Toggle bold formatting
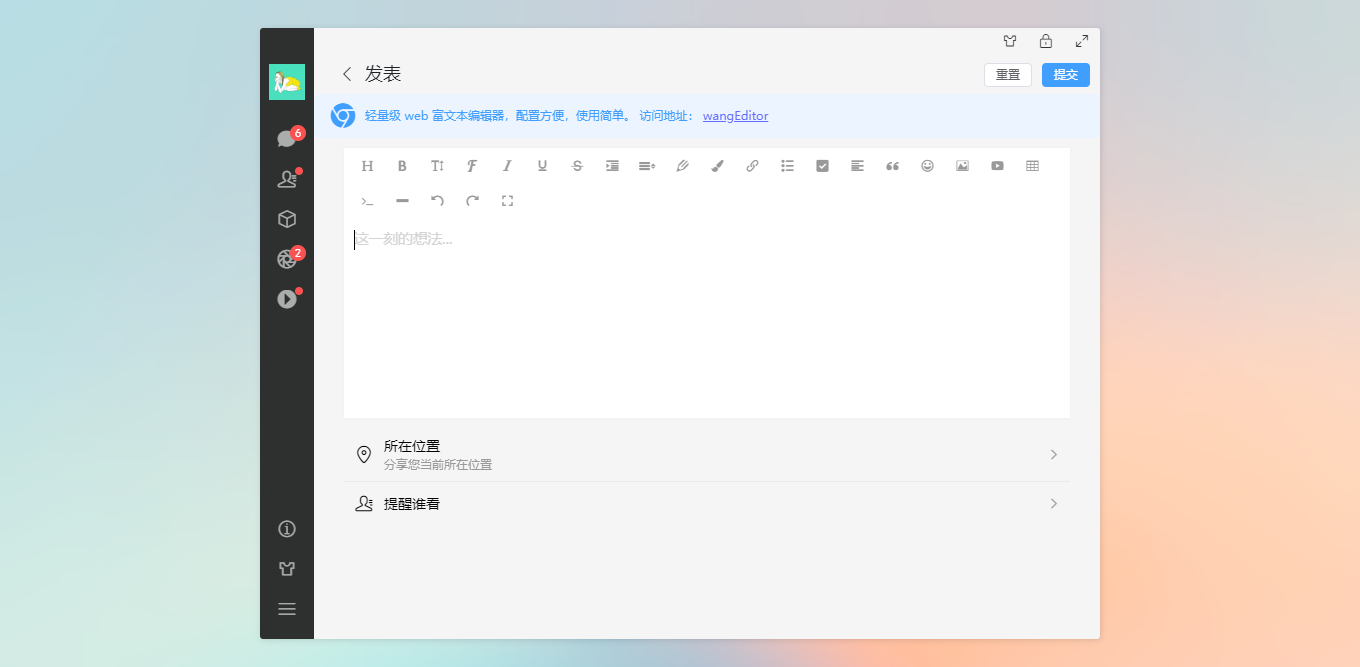The height and width of the screenshot is (667, 1360). tap(402, 166)
